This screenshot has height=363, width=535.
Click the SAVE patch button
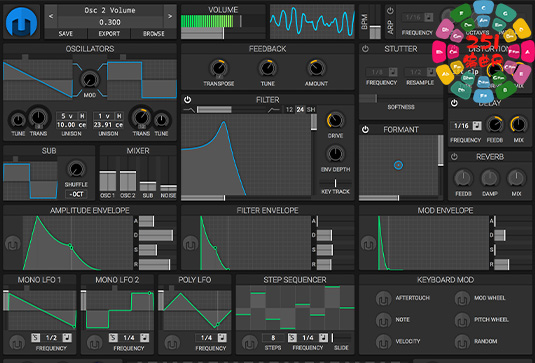[66, 33]
